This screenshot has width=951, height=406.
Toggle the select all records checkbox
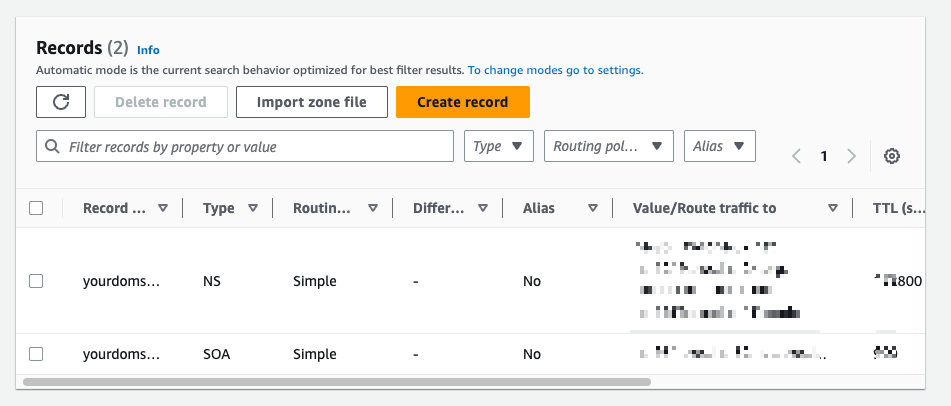pos(36,208)
